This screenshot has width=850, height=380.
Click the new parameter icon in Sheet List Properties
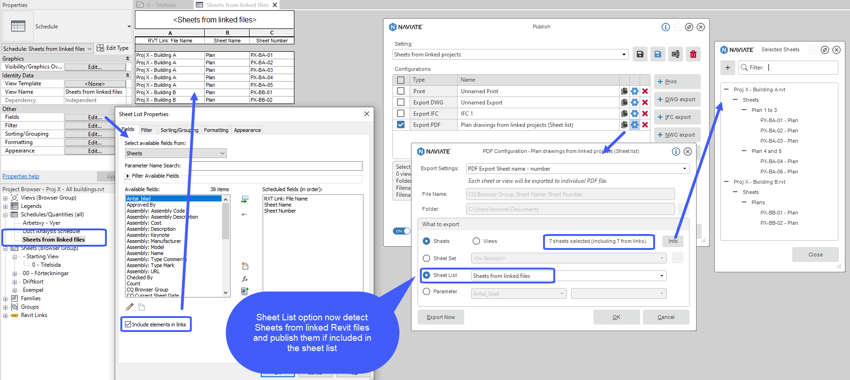[x=244, y=266]
